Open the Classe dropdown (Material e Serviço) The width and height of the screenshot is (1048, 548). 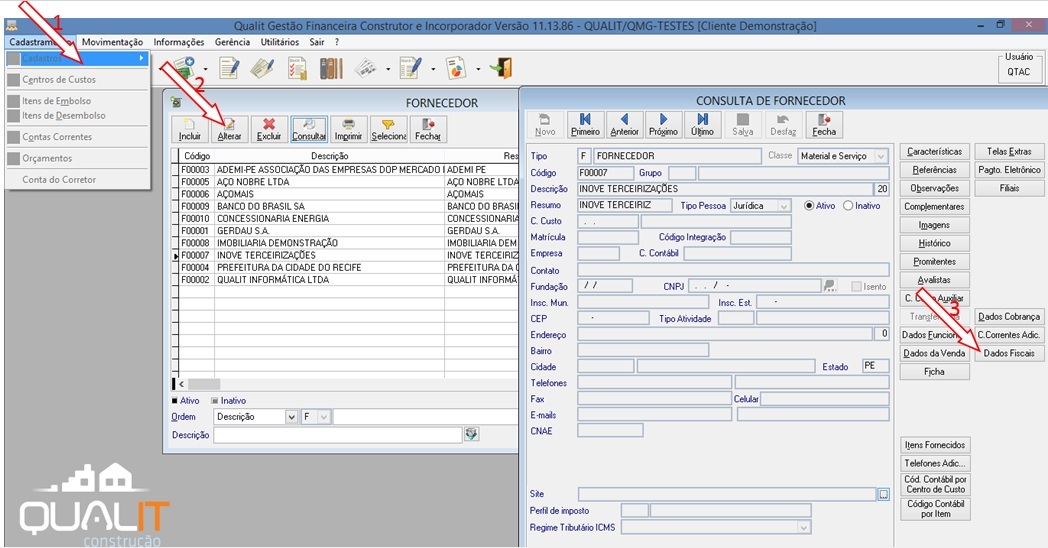click(882, 156)
